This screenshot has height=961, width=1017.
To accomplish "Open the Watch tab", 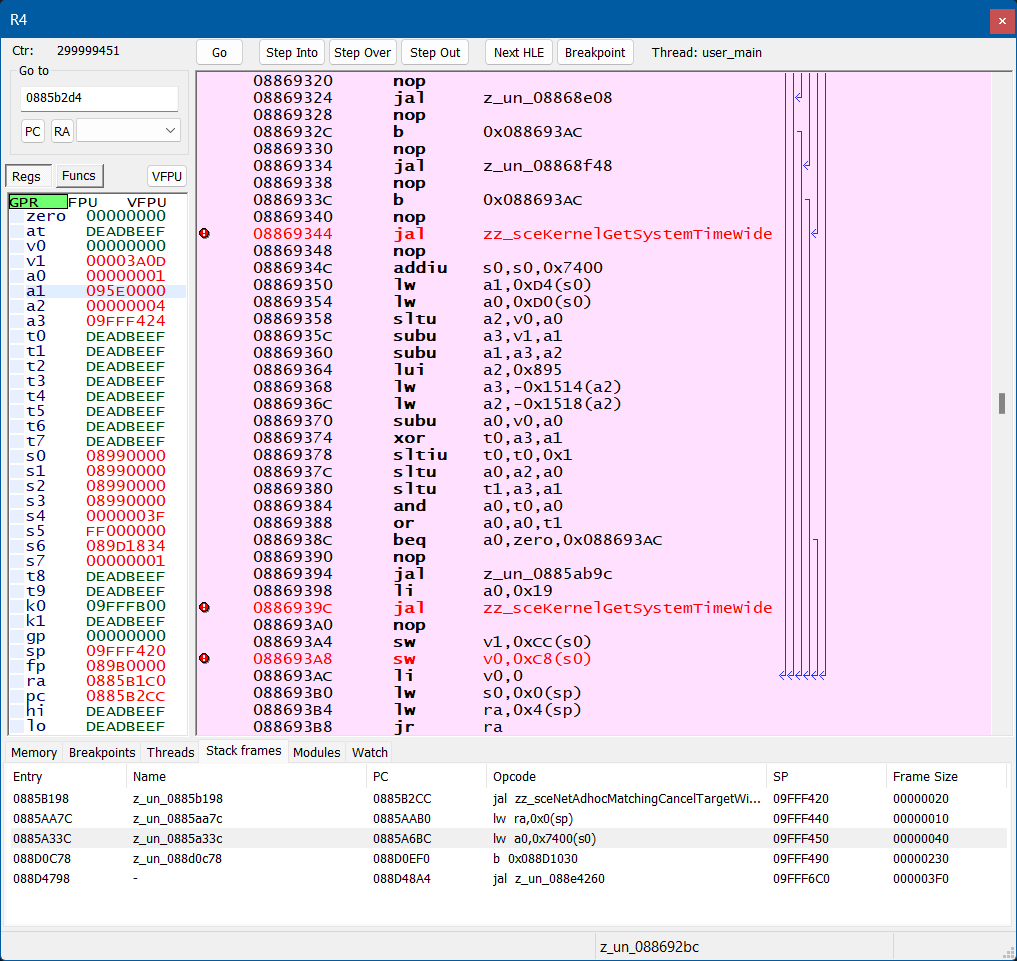I will 370,752.
